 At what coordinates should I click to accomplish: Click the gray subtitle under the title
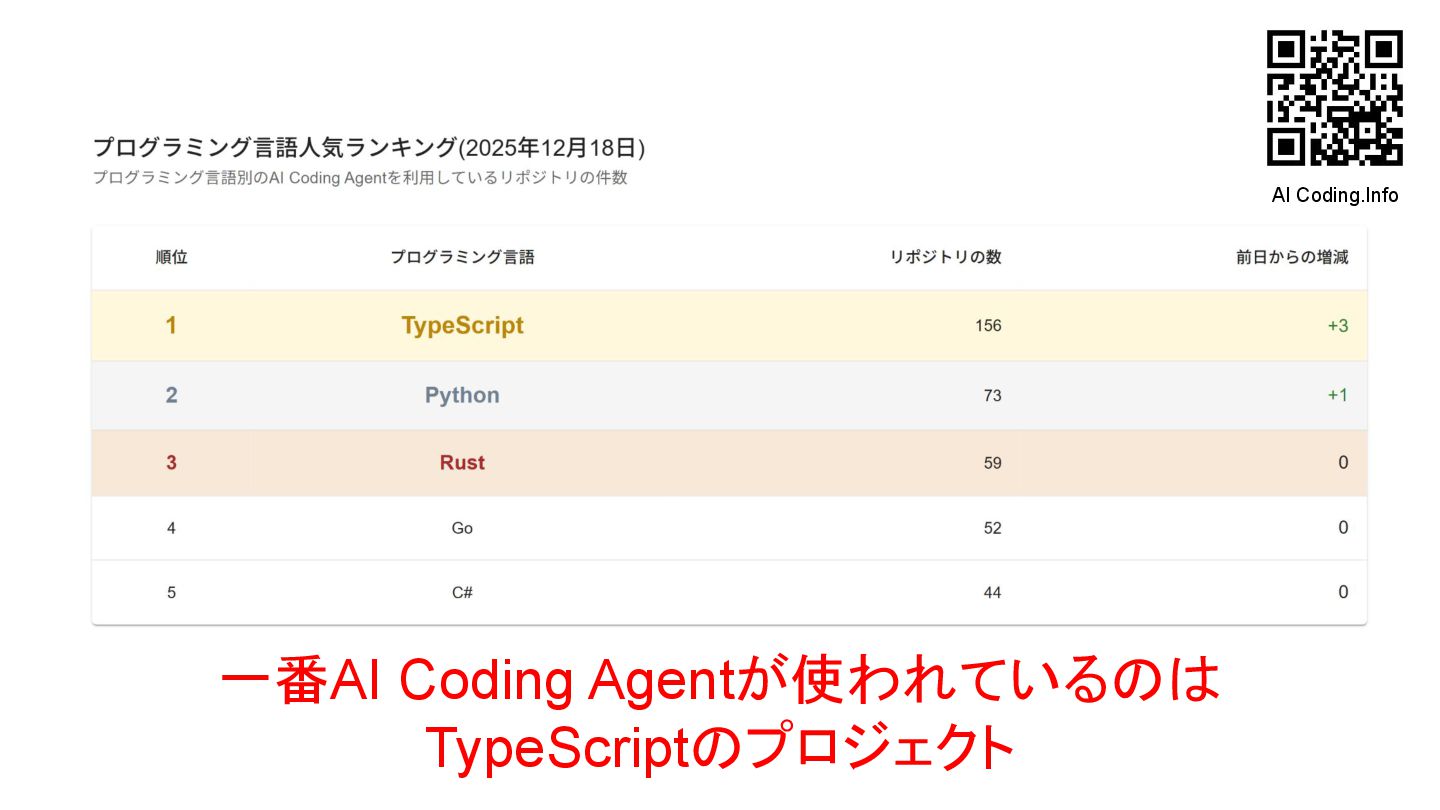click(360, 178)
